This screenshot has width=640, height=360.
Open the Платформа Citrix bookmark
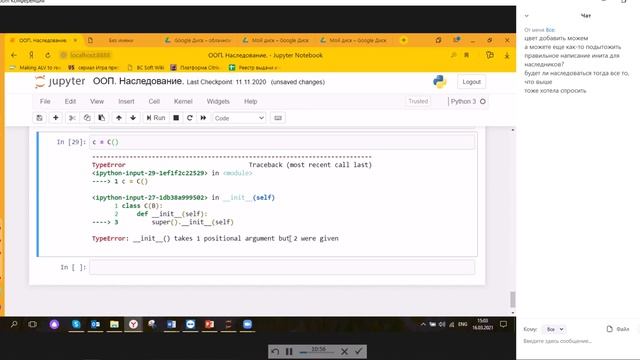pos(196,67)
